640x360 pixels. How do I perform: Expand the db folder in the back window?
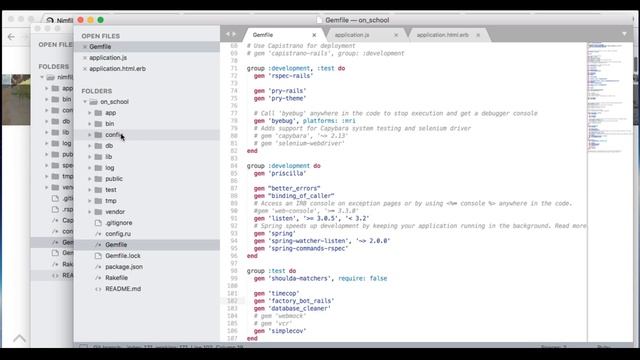click(47, 121)
